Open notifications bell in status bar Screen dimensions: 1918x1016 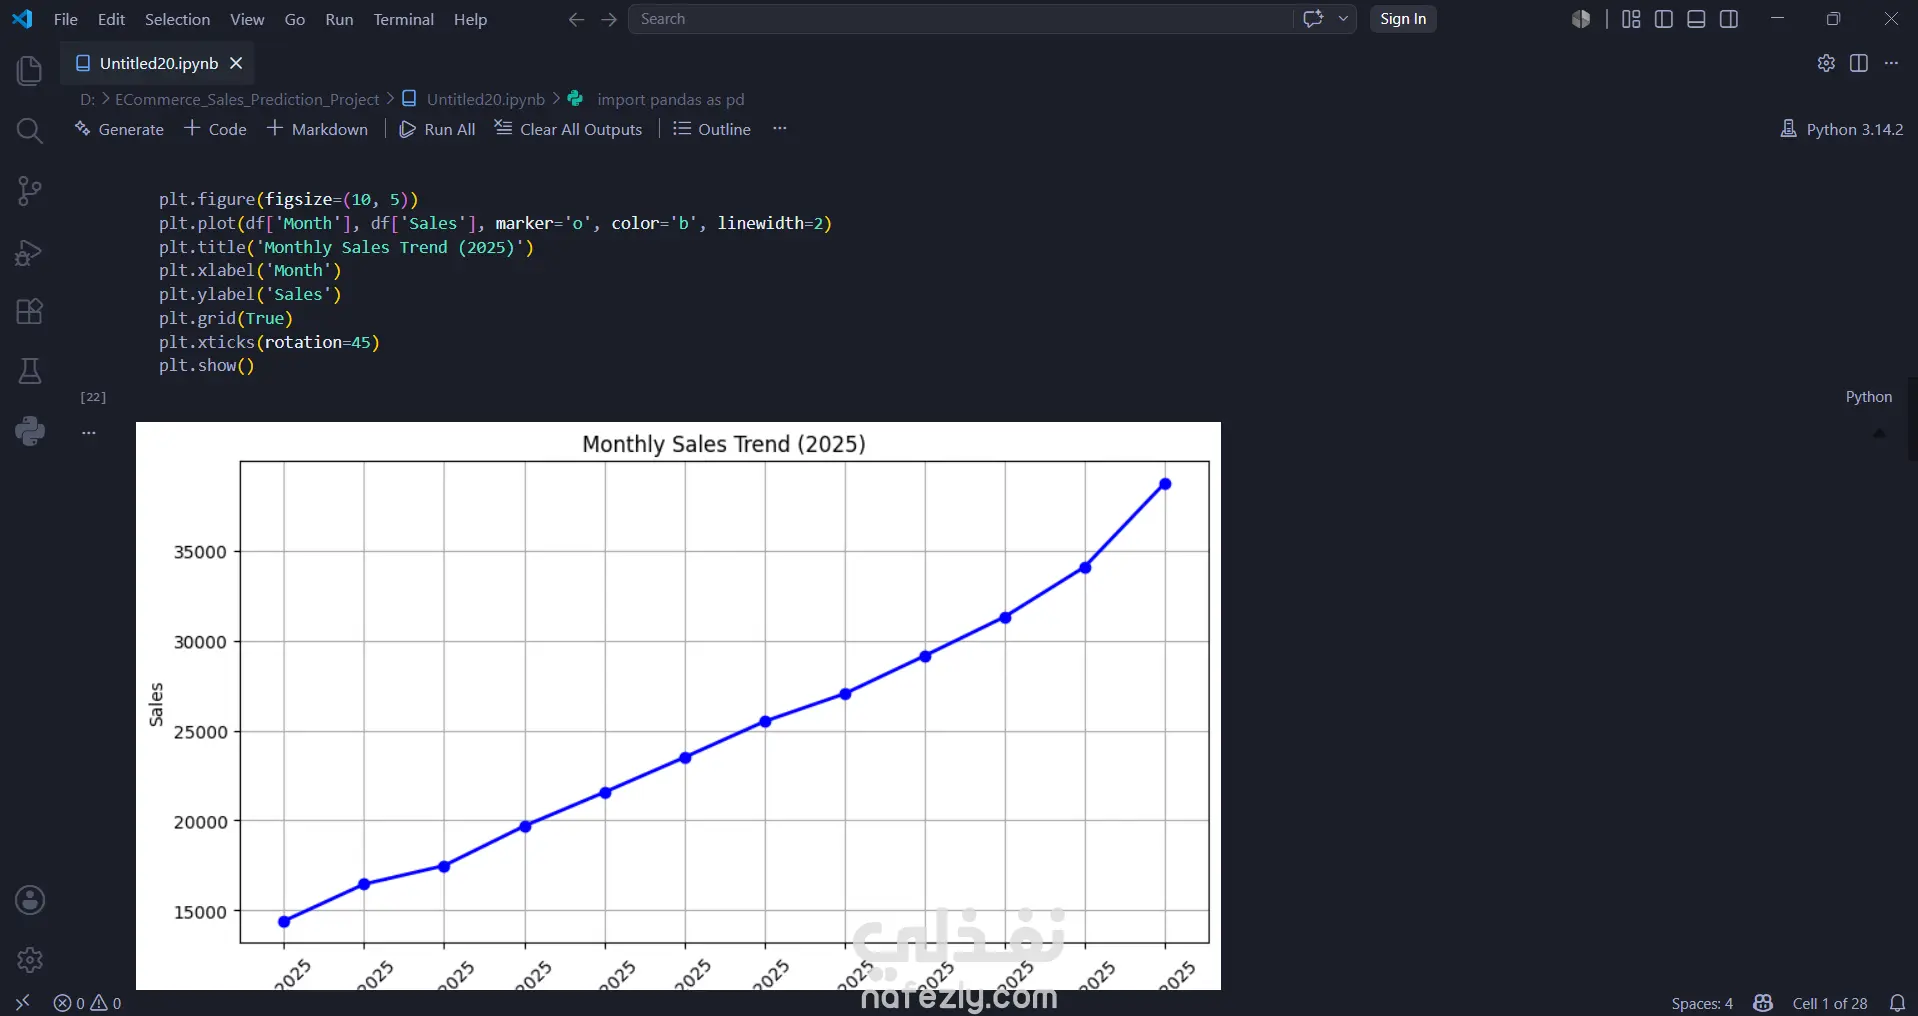(1897, 1003)
